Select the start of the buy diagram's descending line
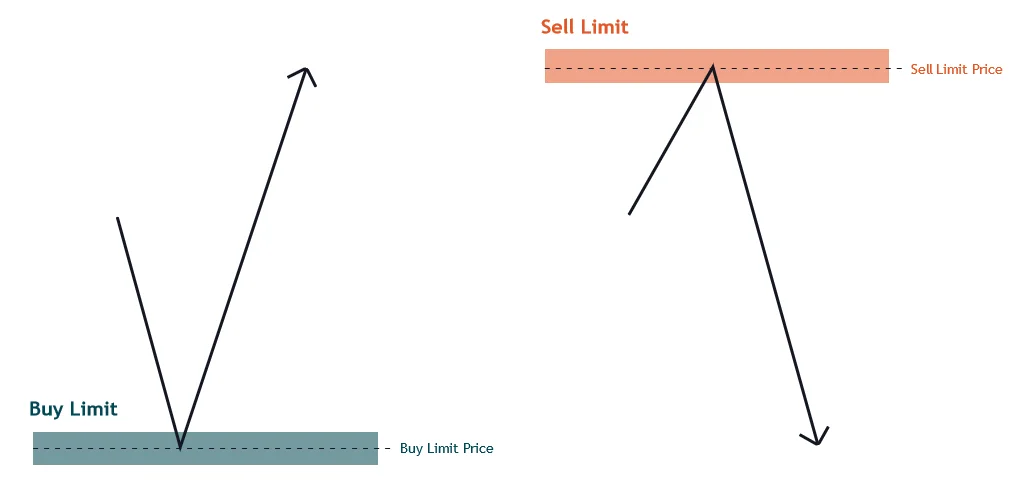This screenshot has height=495, width=1025. point(118,218)
